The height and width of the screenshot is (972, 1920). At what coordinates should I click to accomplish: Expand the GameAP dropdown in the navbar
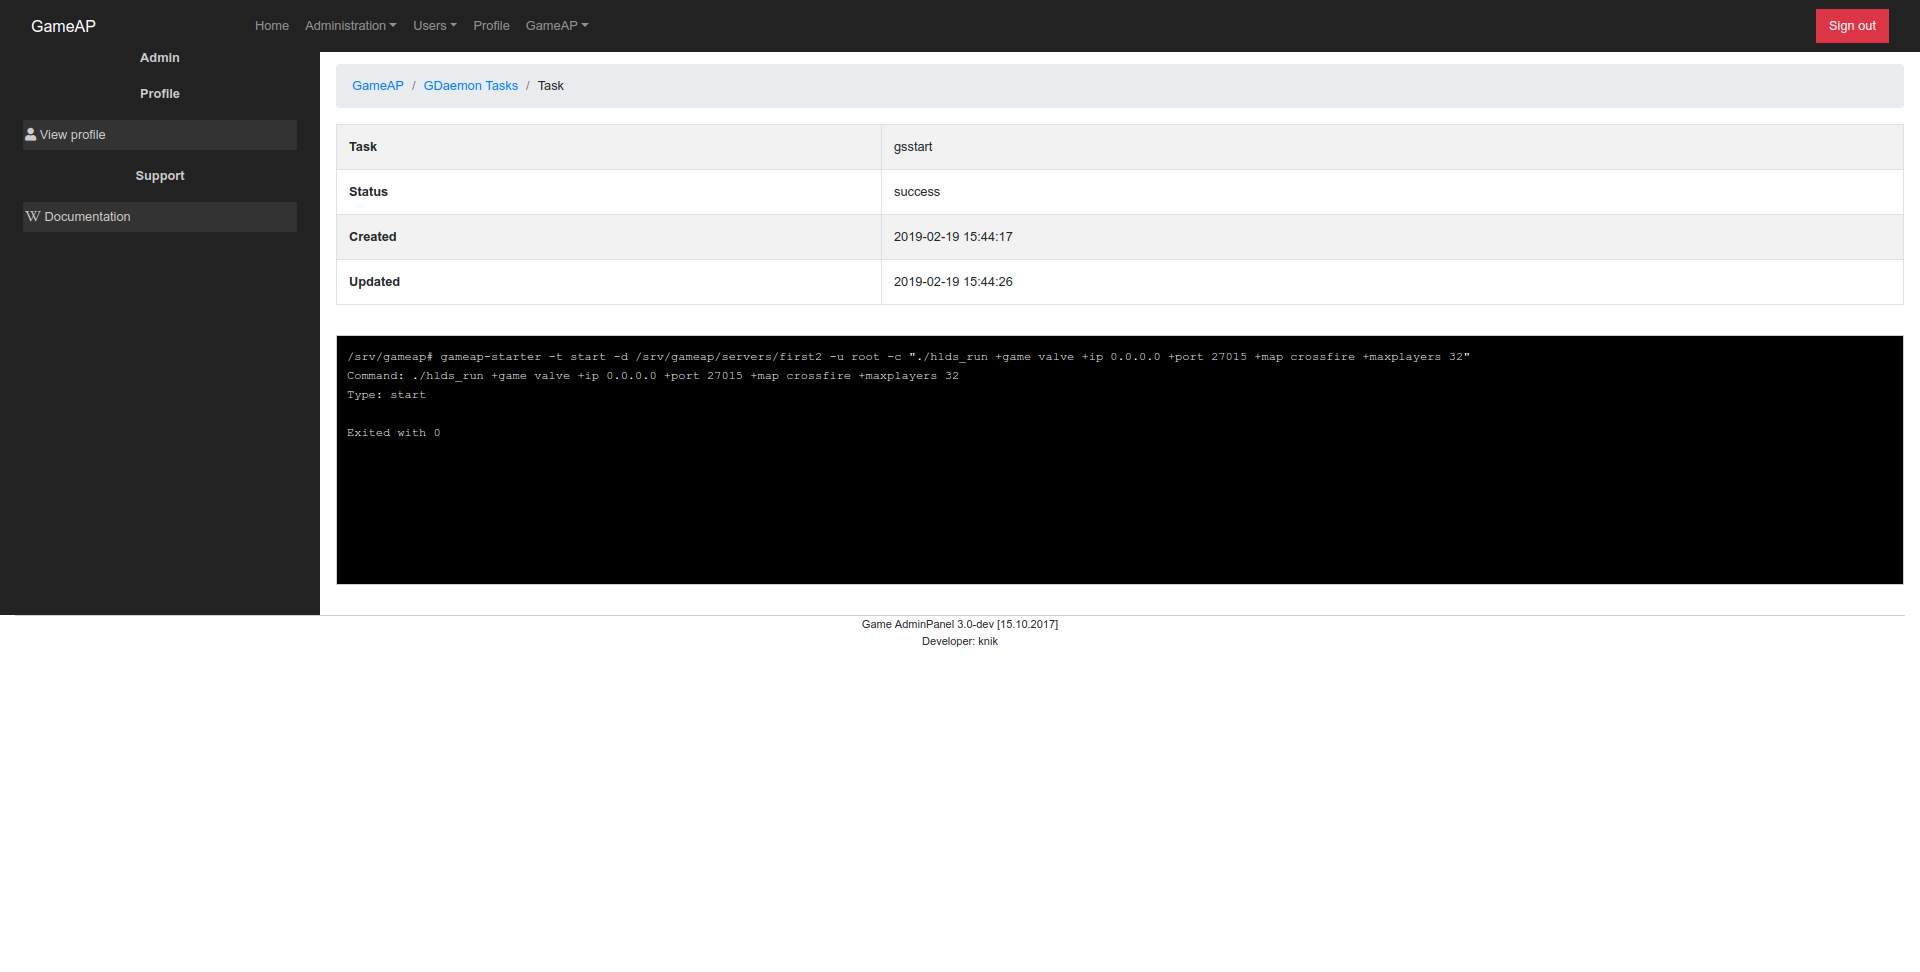point(556,25)
